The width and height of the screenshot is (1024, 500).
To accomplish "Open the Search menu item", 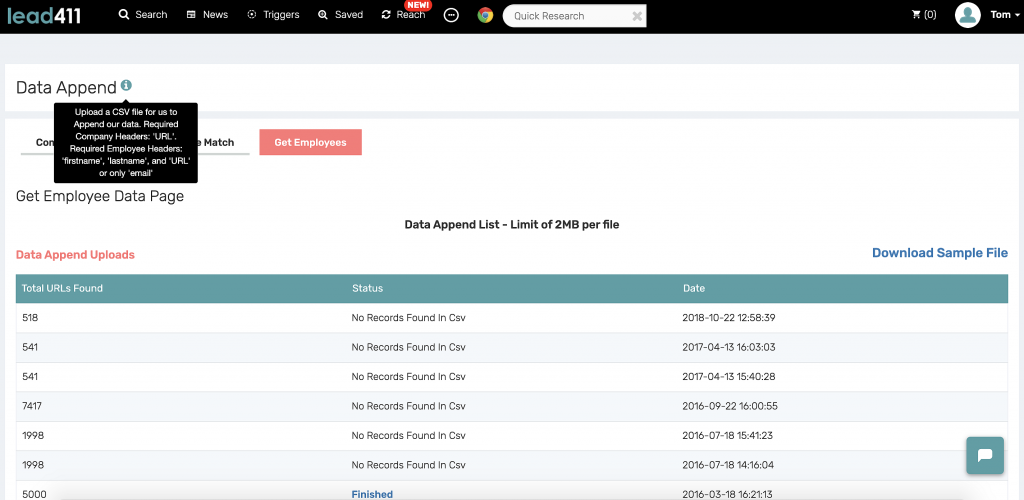I will point(143,14).
